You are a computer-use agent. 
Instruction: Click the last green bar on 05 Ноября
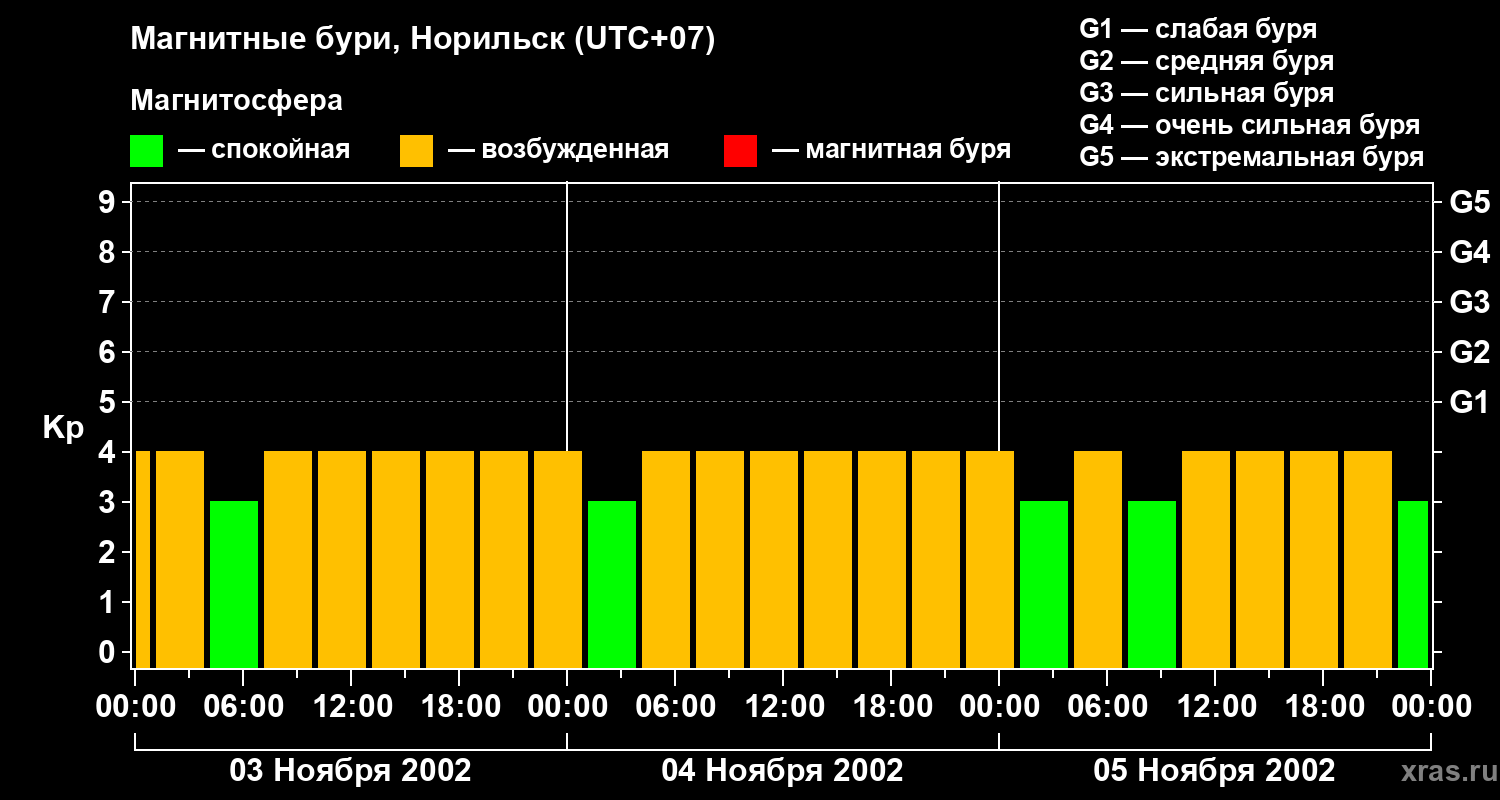coord(1413,584)
